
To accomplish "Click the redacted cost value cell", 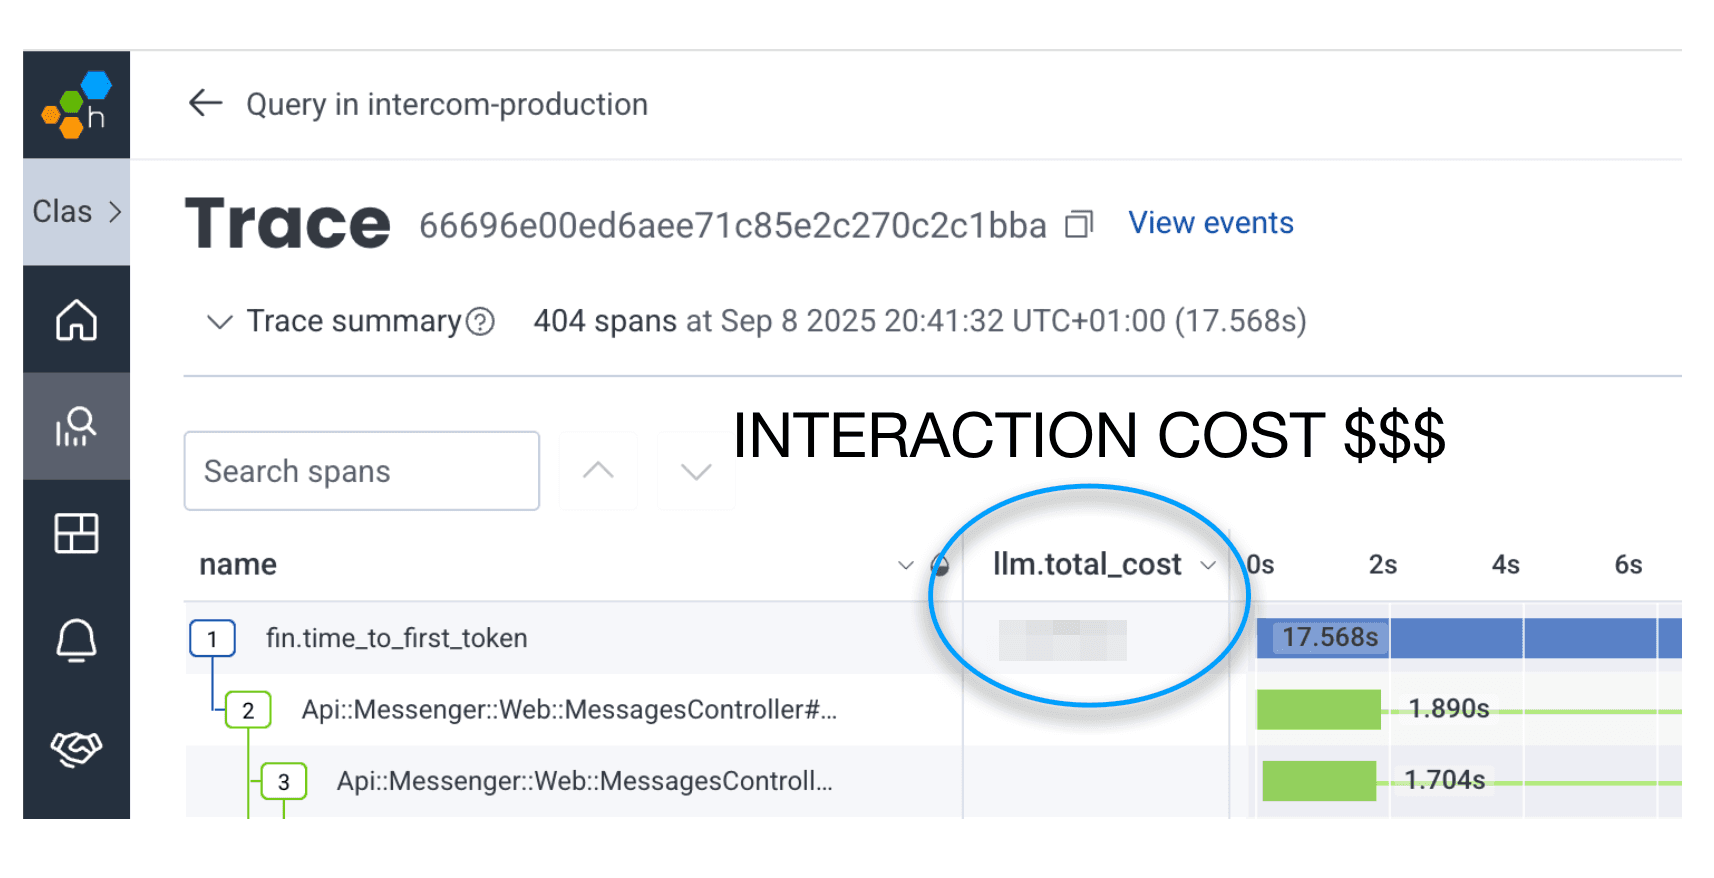I will tap(1063, 640).
